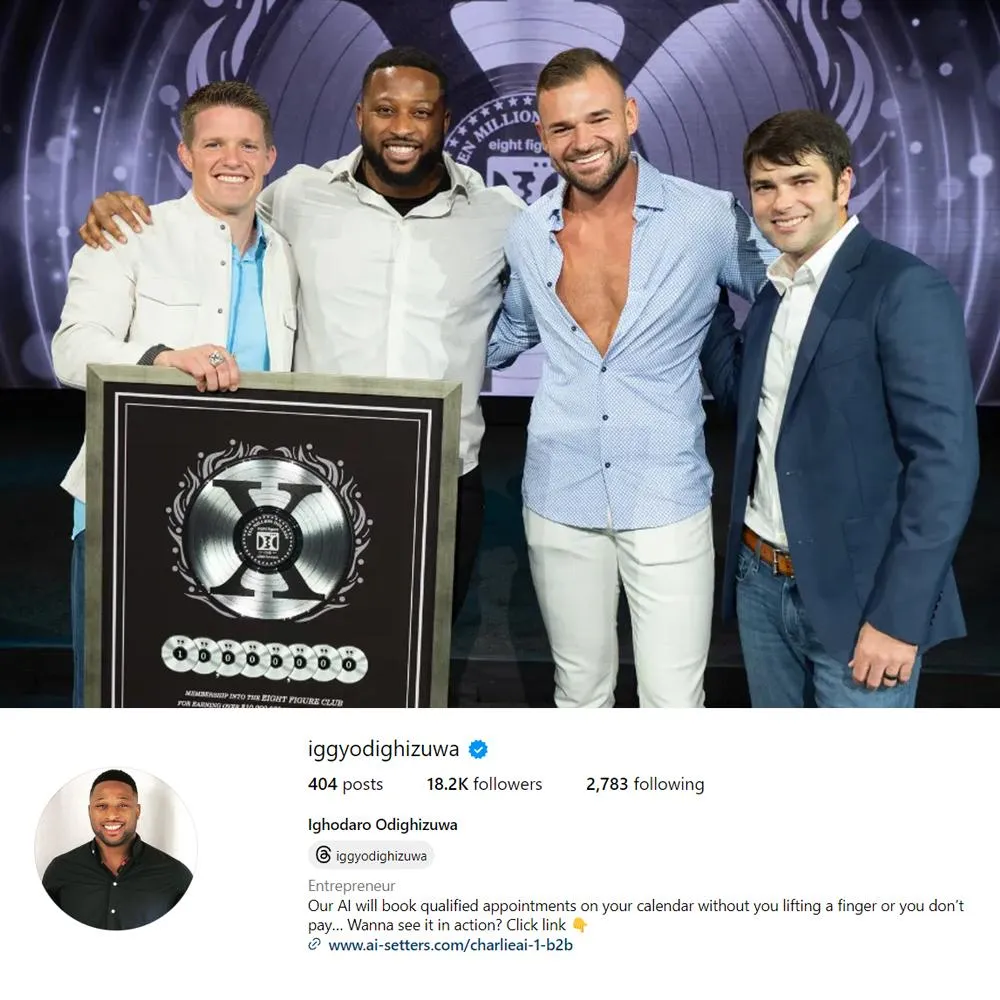
Task: Click the Ighodaro Odighizuwa display name
Action: tap(383, 825)
